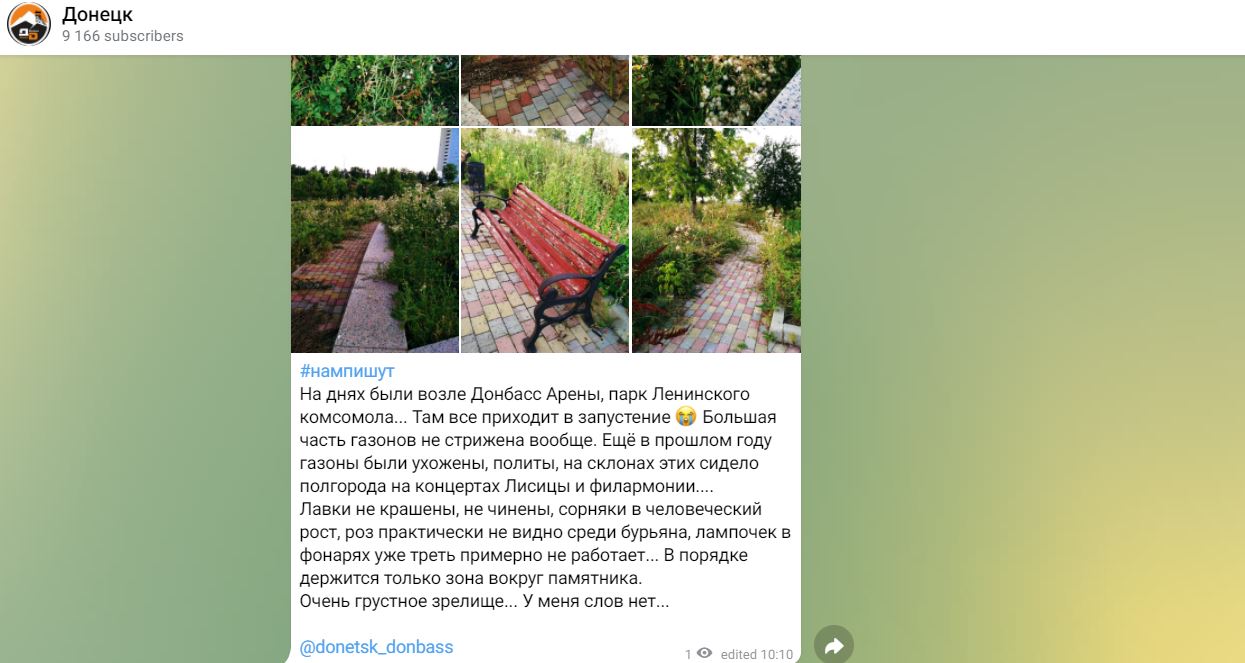Image resolution: width=1245 pixels, height=663 pixels.
Task: Click the edited 10:10 timestamp
Action: (757, 654)
